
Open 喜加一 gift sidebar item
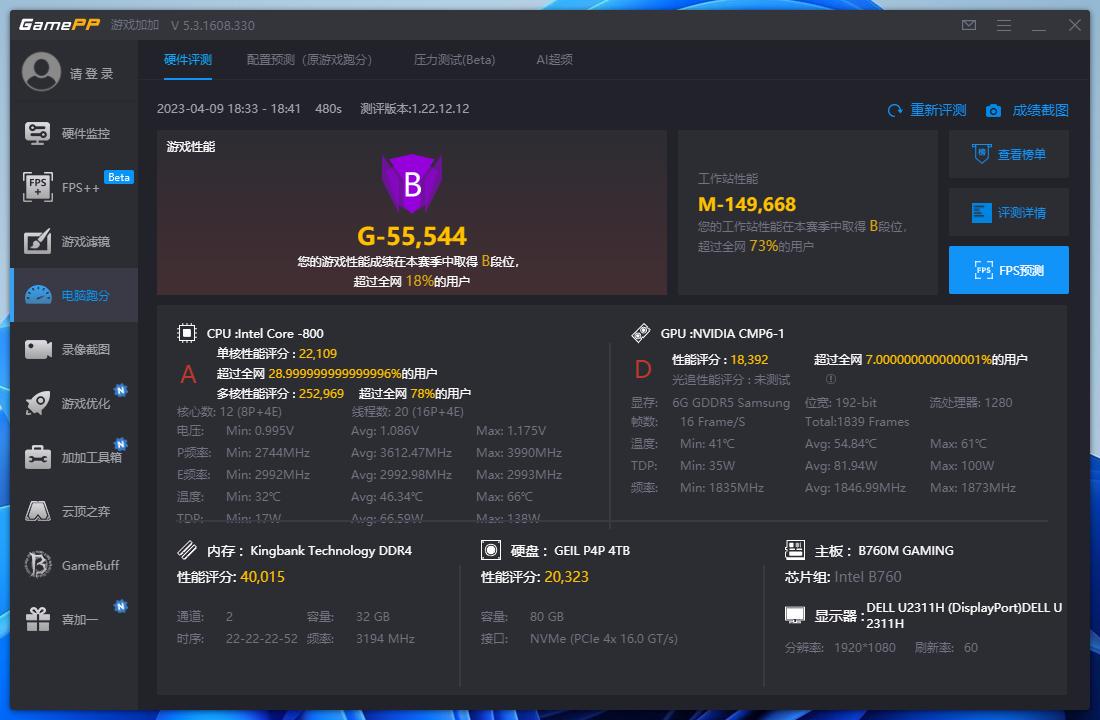coord(74,620)
